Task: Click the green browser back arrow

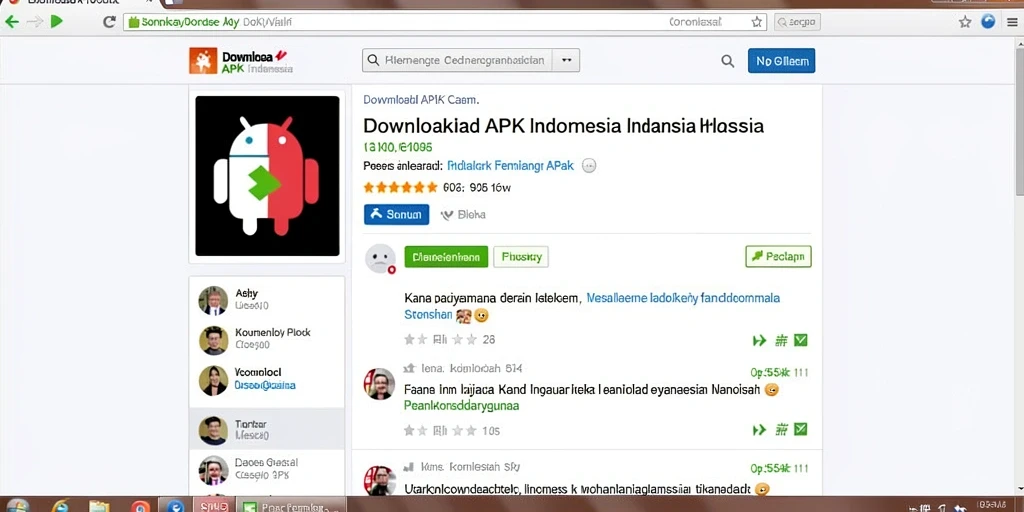Action: (11, 22)
